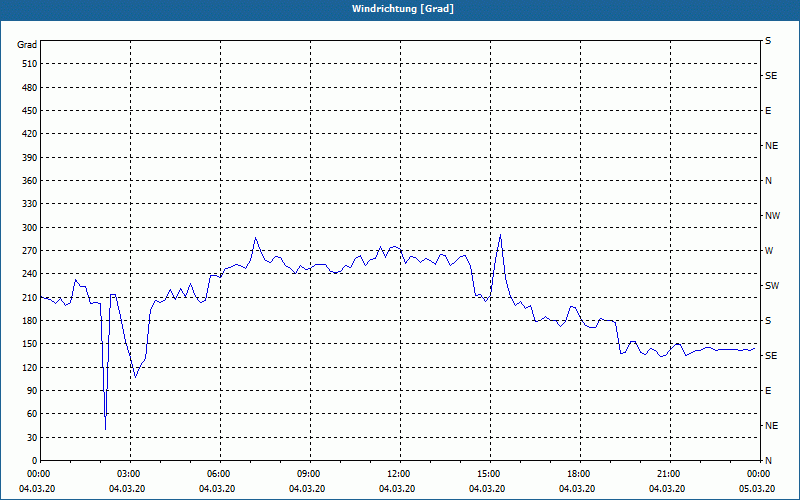Click the E compass label level with 450

[x=768, y=111]
